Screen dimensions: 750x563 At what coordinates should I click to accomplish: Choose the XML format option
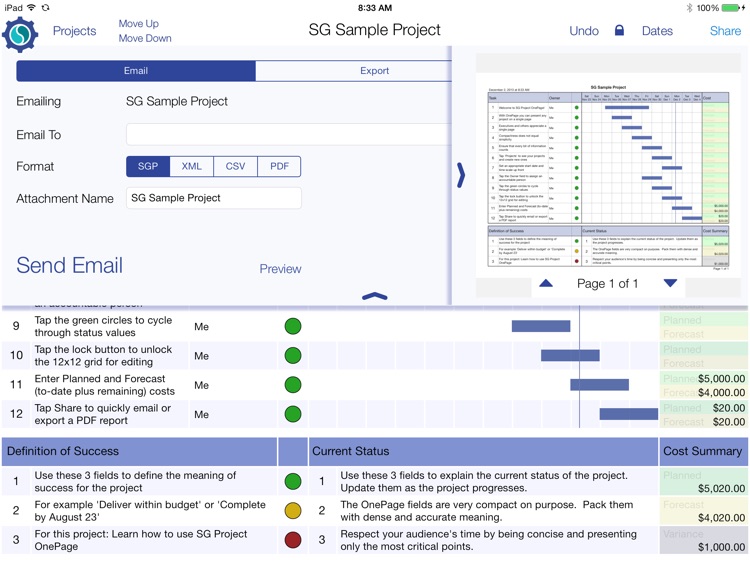coord(191,166)
